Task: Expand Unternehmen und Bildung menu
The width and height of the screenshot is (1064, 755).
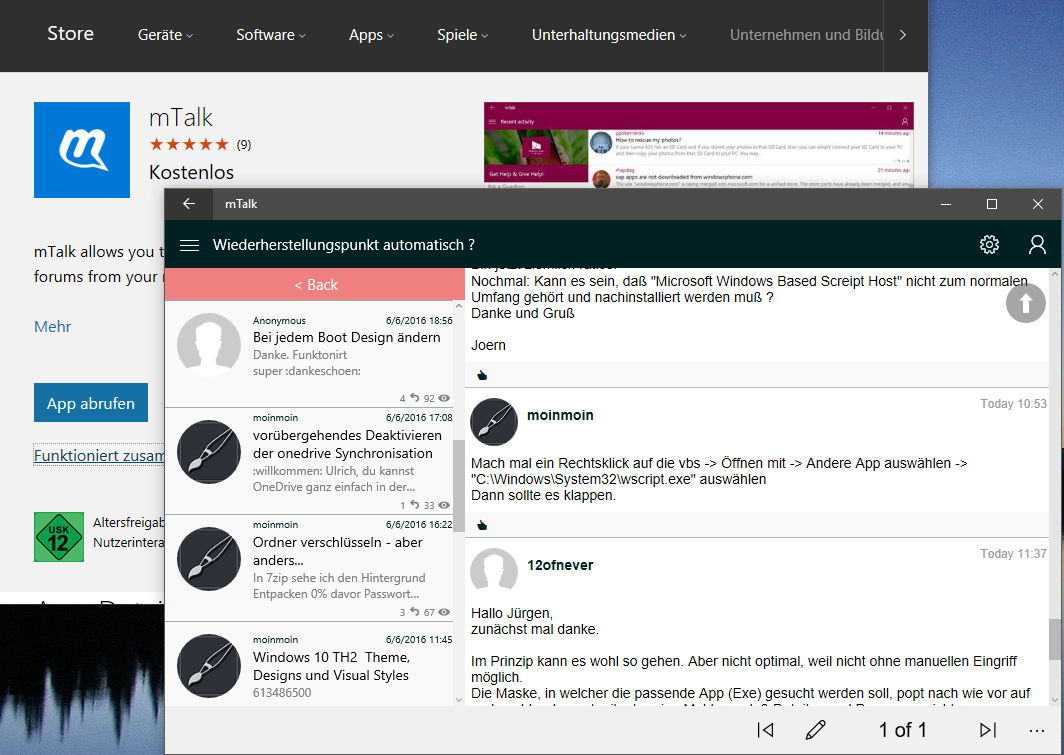Action: 806,35
